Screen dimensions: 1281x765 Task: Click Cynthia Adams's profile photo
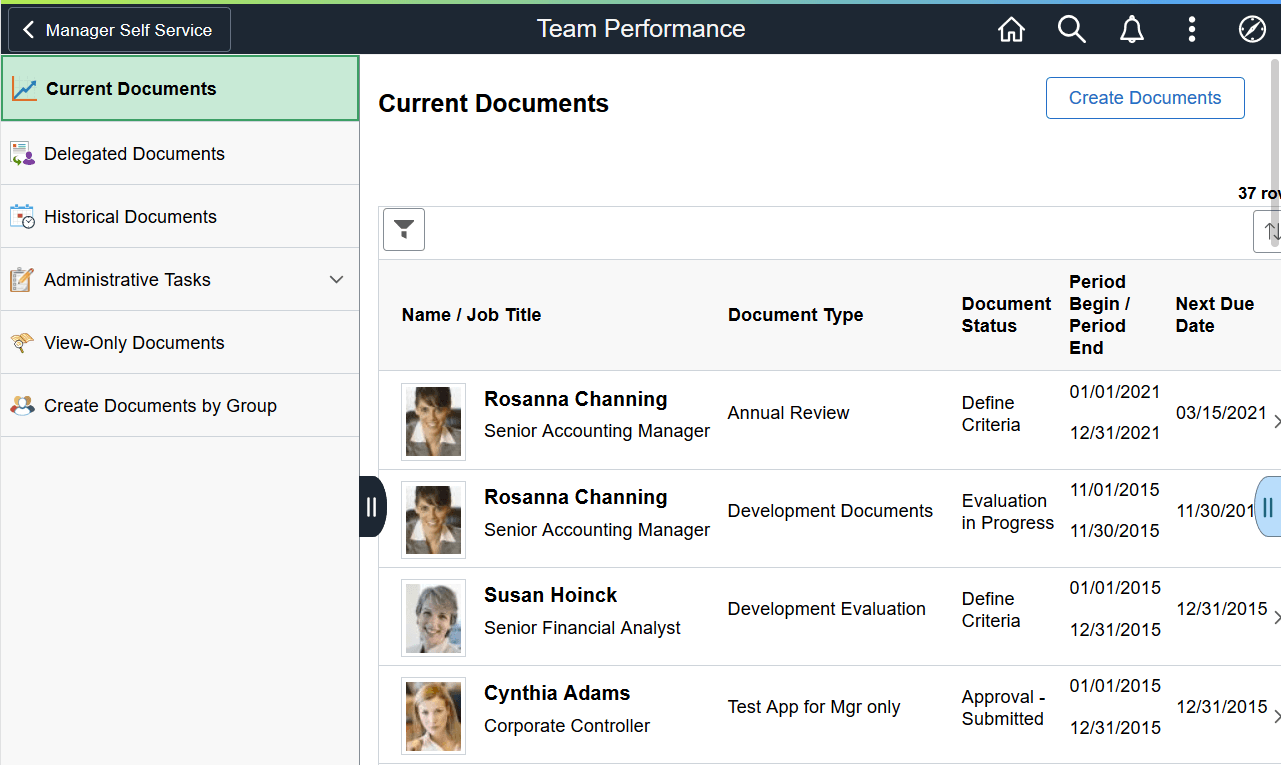pos(433,716)
